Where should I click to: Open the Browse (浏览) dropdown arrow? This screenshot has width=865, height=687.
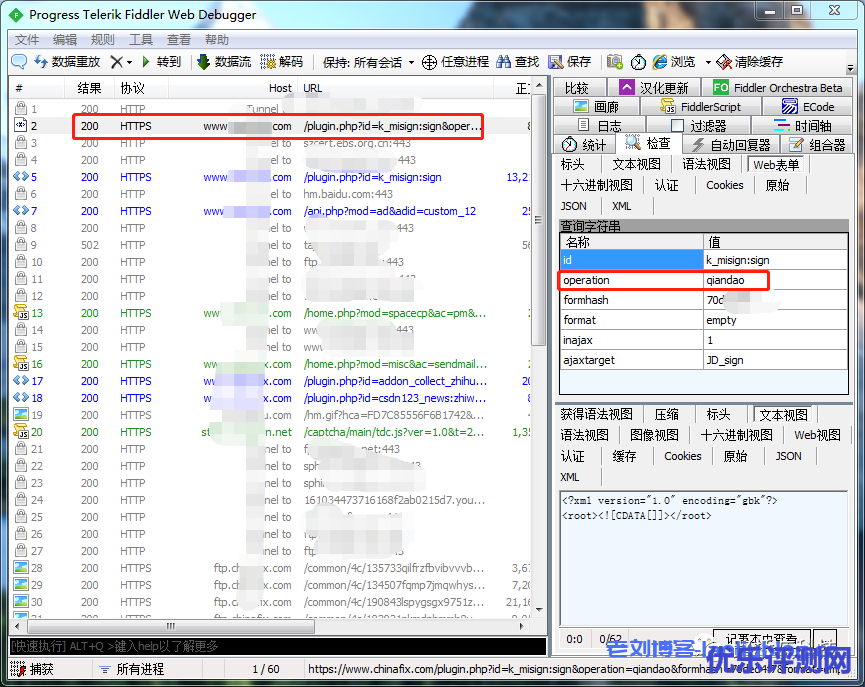(707, 62)
